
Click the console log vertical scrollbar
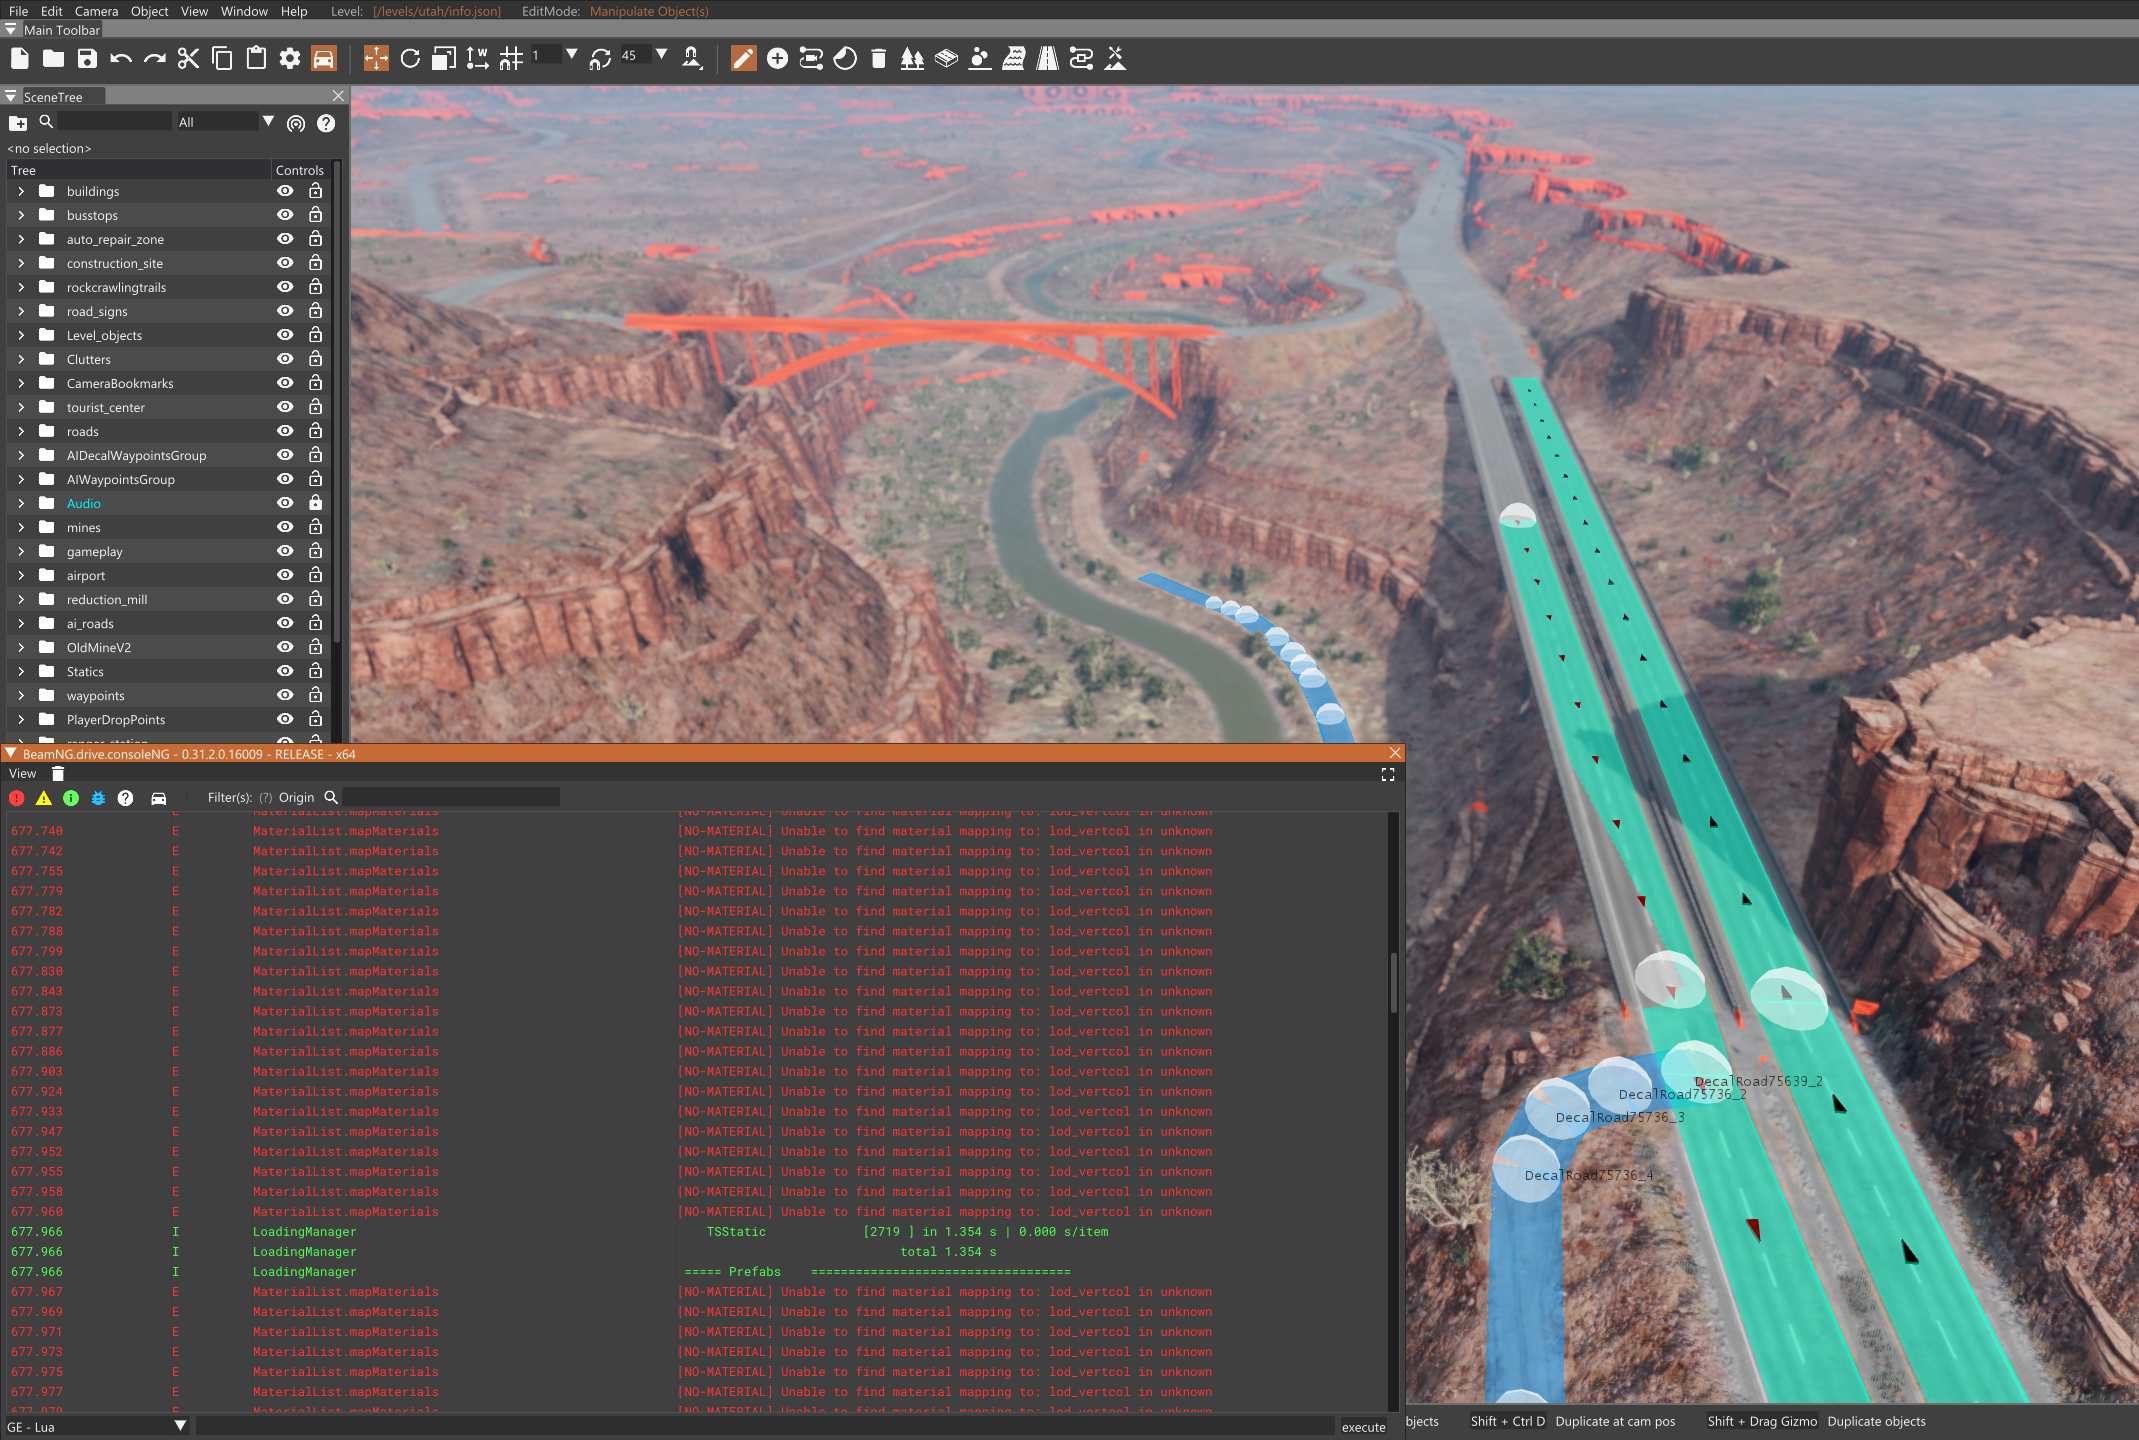[x=1393, y=983]
